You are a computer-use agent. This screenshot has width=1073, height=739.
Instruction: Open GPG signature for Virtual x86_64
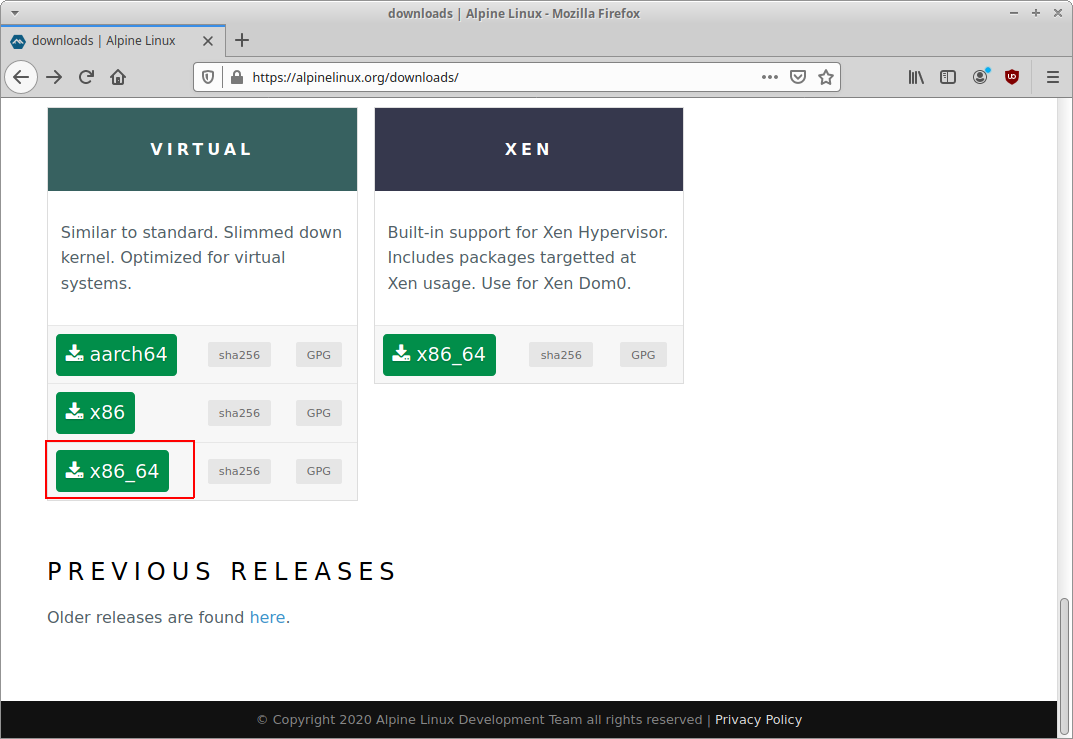click(319, 471)
